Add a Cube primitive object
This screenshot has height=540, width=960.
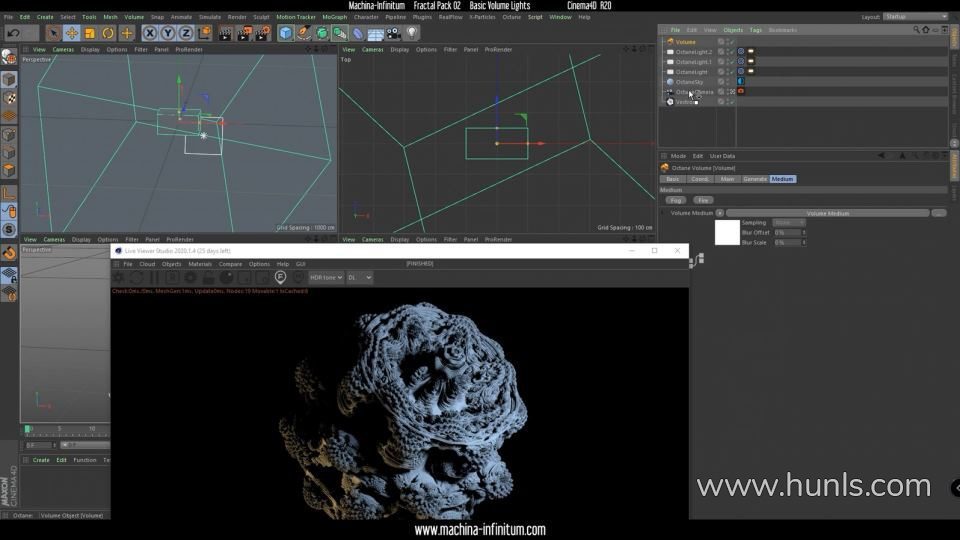tap(286, 33)
